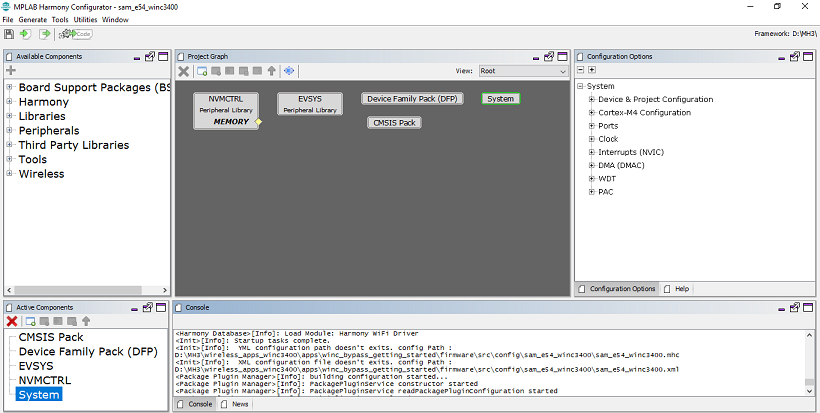The width and height of the screenshot is (820, 413).
Task: Select EVSYS in Active Components list
Action: 36,366
